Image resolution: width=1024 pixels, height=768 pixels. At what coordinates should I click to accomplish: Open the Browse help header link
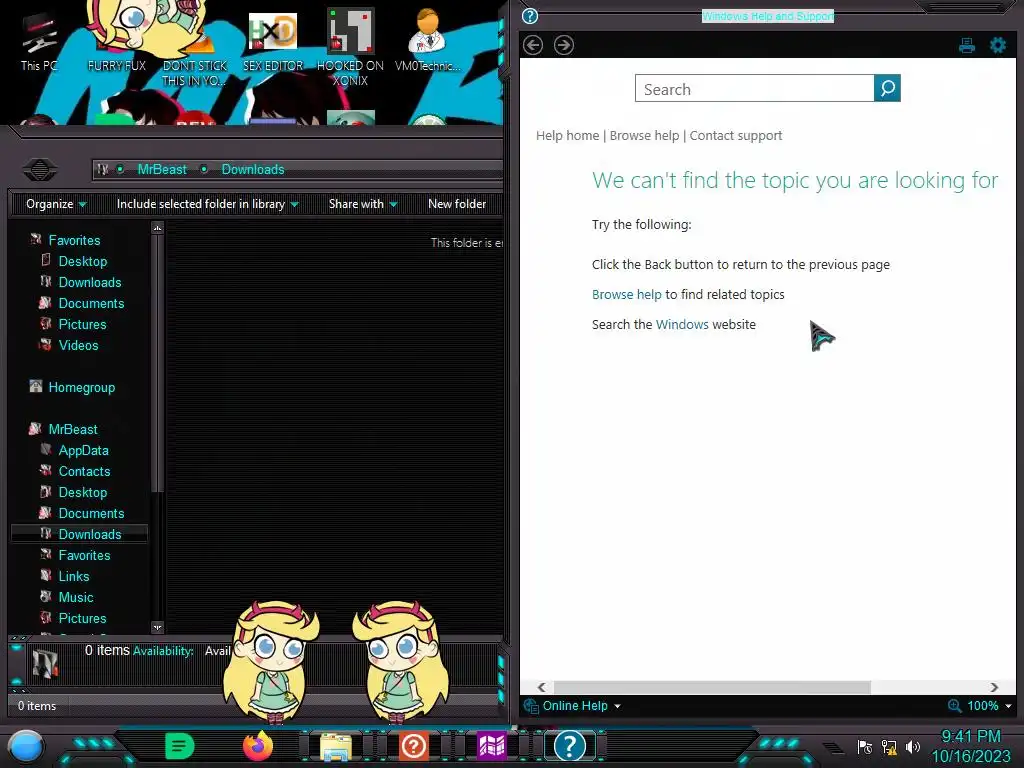(644, 135)
